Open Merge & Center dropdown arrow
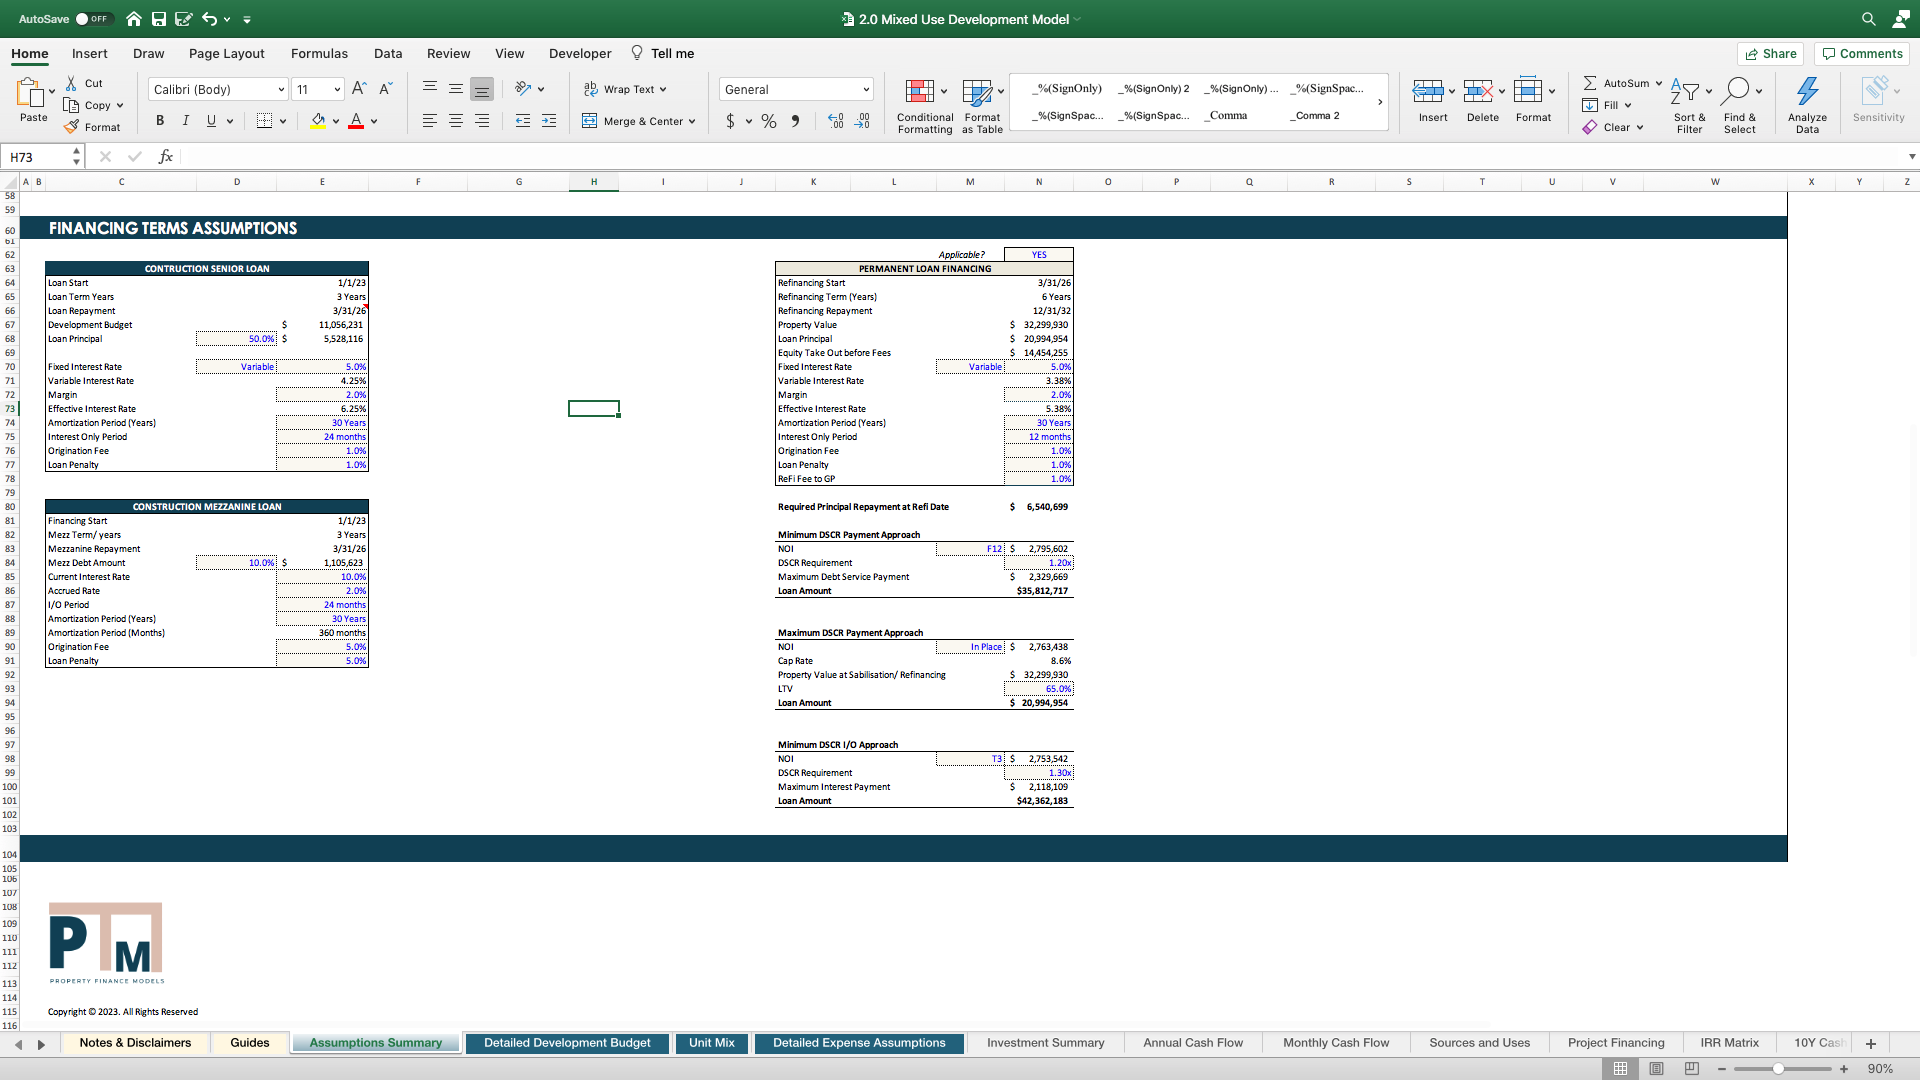1920x1080 pixels. (x=692, y=121)
